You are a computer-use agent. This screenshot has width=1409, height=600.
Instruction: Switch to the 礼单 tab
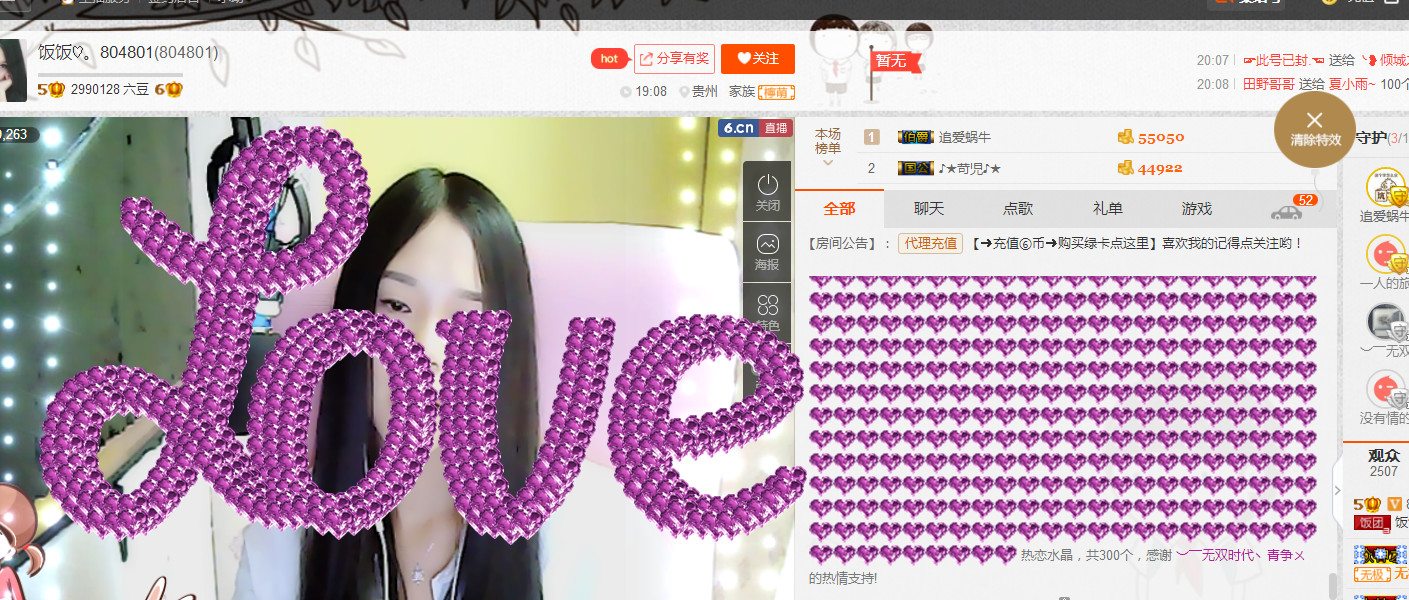(x=1107, y=209)
